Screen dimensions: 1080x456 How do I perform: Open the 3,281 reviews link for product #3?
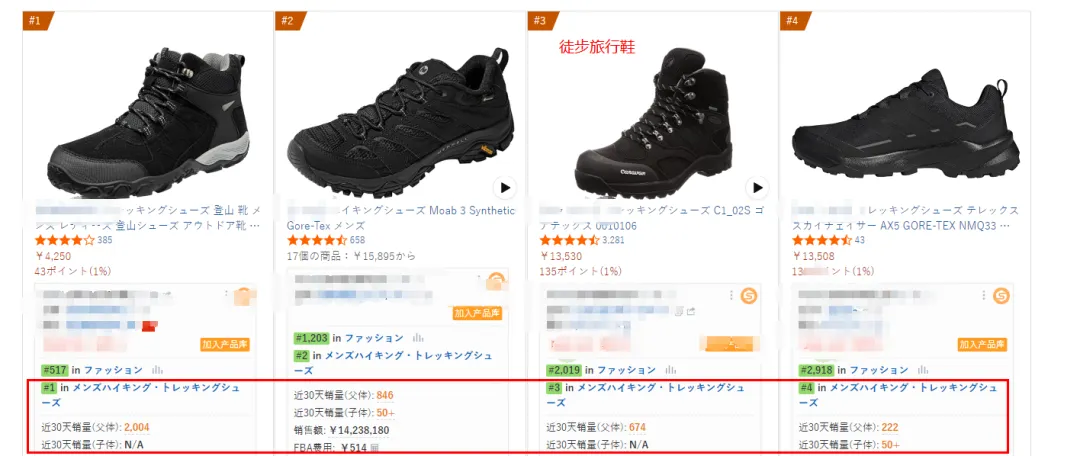point(614,240)
